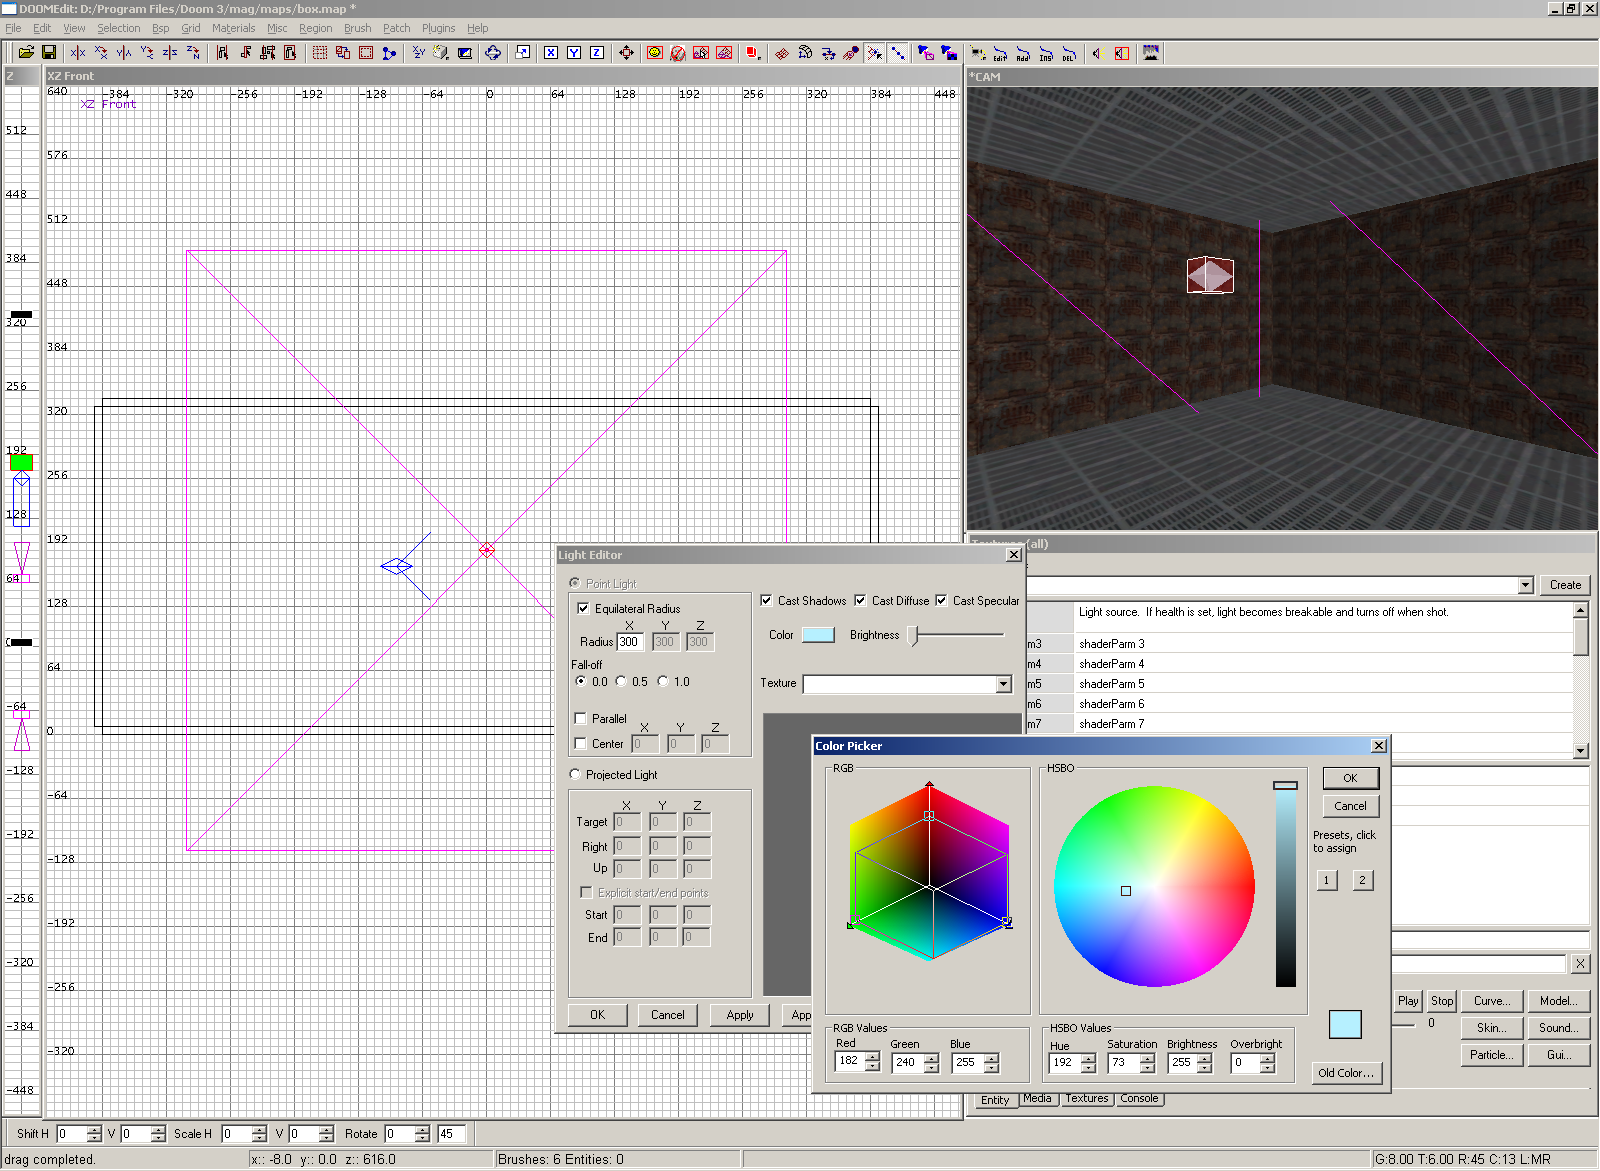Click the curve Edit toolbar icon
Image resolution: width=1600 pixels, height=1171 pixels.
[1000, 54]
